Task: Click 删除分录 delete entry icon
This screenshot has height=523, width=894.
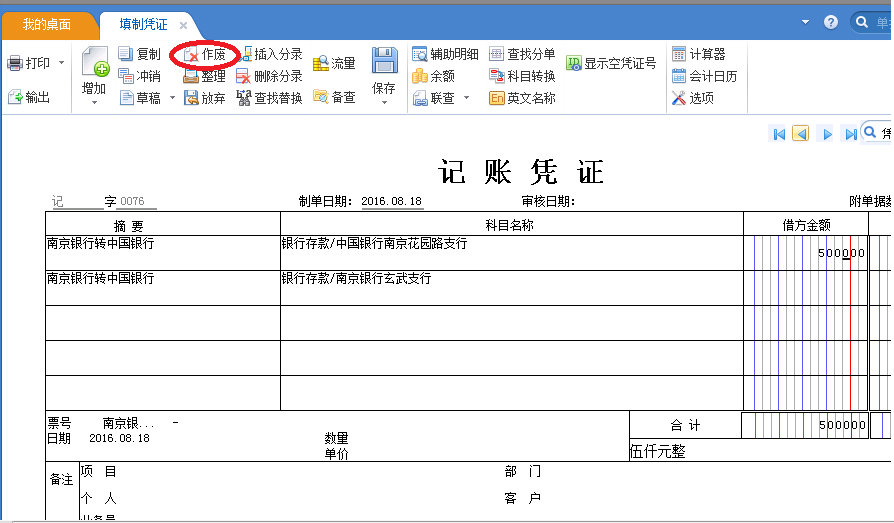Action: 243,76
